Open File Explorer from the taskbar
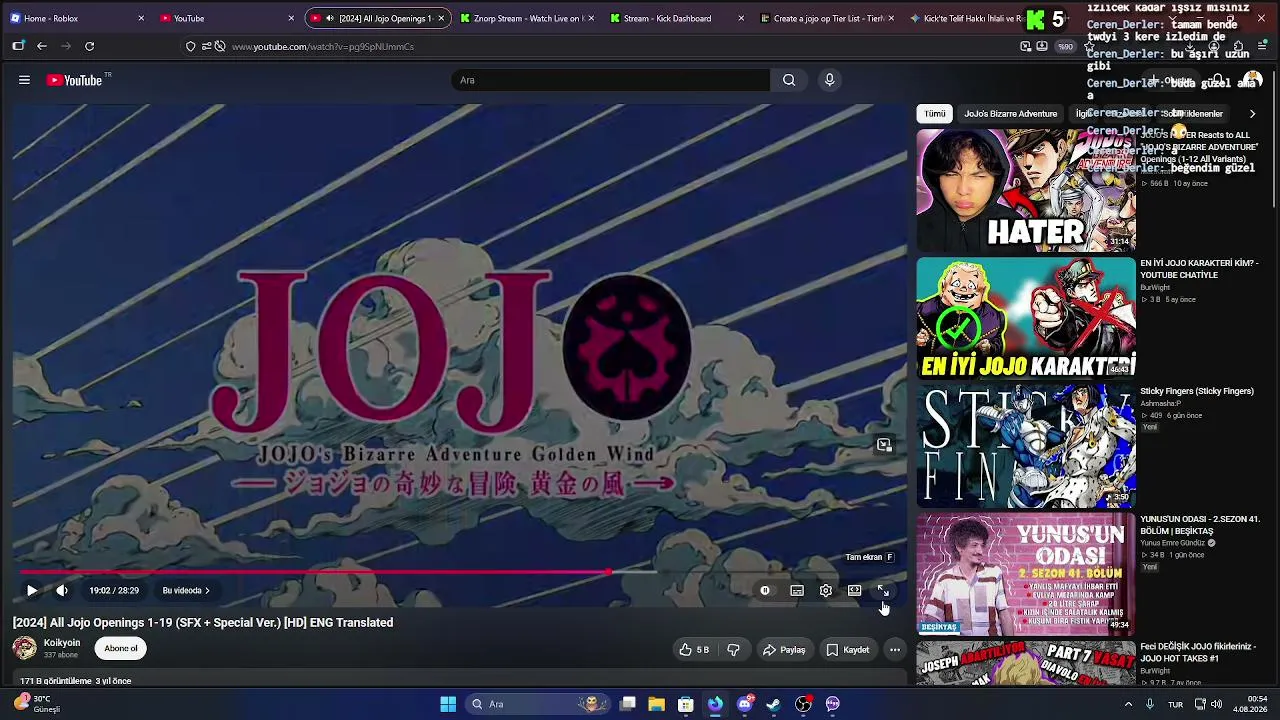This screenshot has width=1280, height=720. 656,704
